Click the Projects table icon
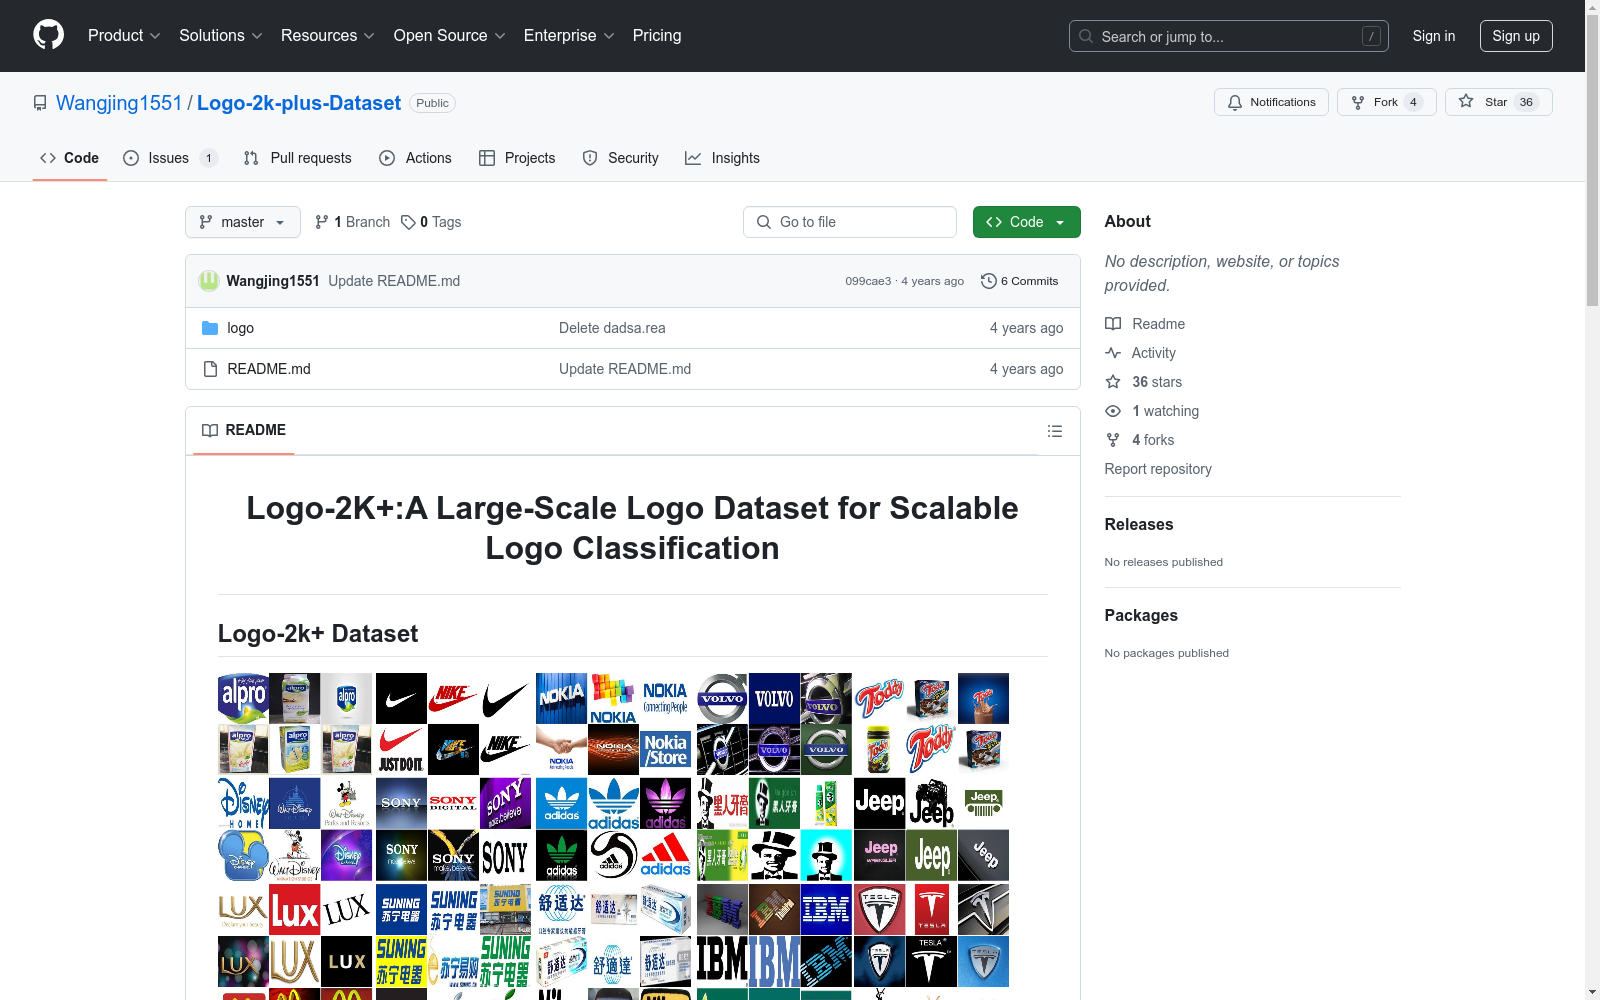 (487, 158)
